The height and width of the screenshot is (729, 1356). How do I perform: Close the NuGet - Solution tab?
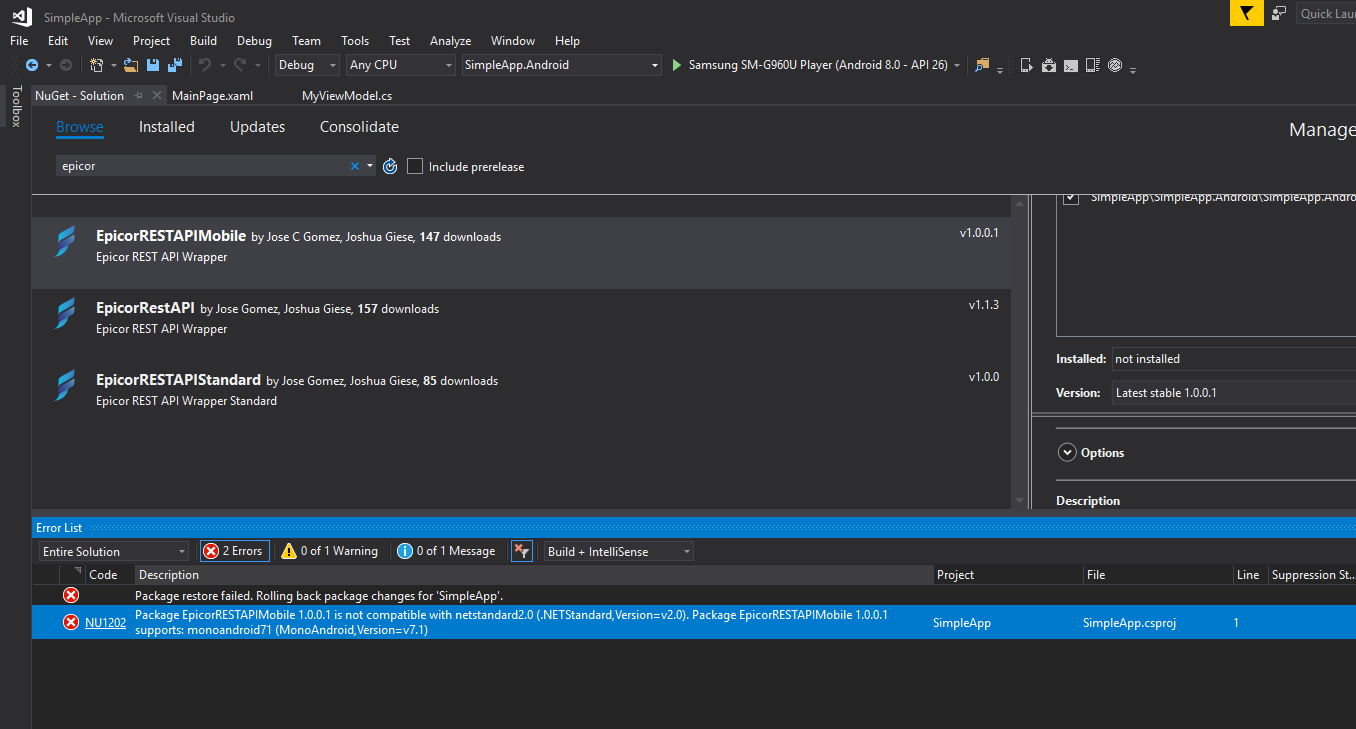(157, 96)
